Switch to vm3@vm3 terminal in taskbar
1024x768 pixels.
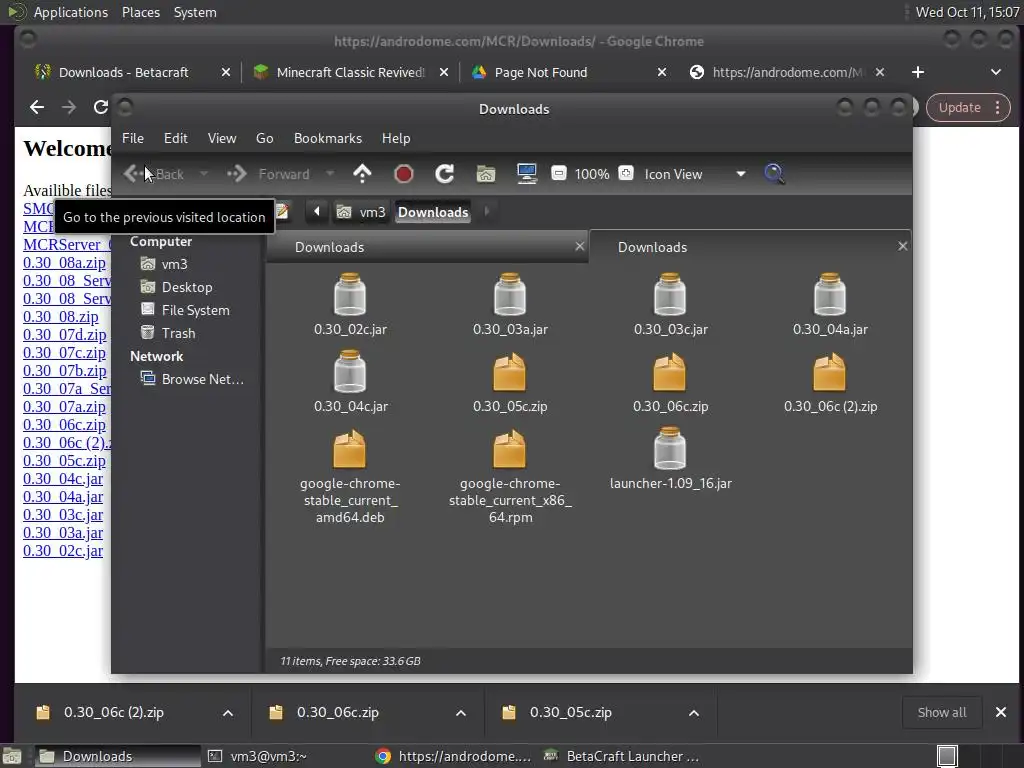click(x=258, y=756)
